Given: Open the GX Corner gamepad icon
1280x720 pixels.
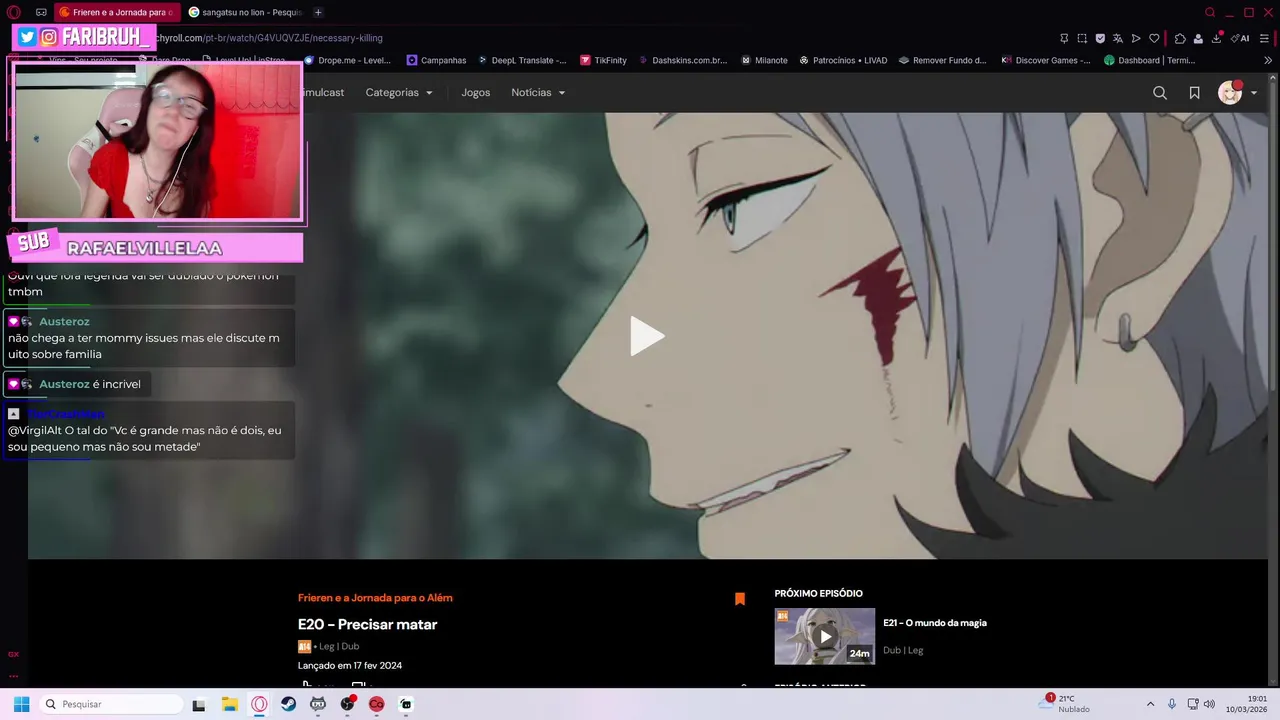Looking at the screenshot, I should (41, 12).
